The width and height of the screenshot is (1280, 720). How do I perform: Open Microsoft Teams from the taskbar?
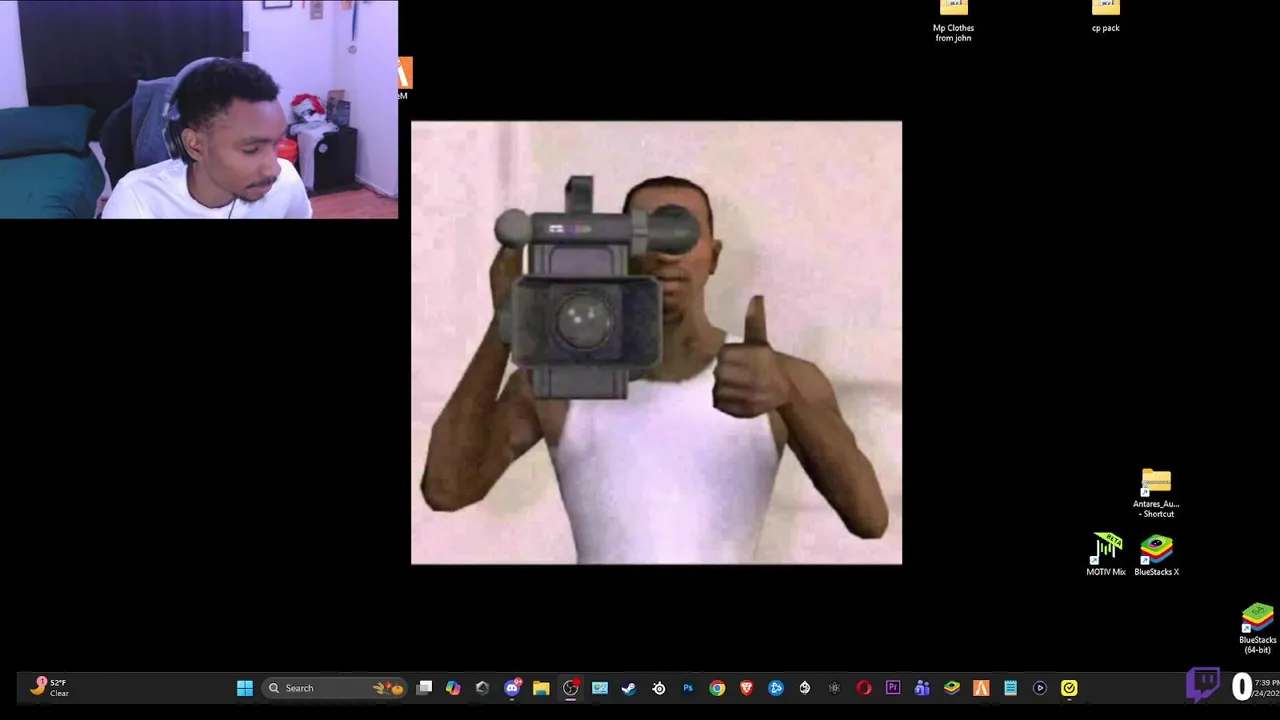point(922,688)
